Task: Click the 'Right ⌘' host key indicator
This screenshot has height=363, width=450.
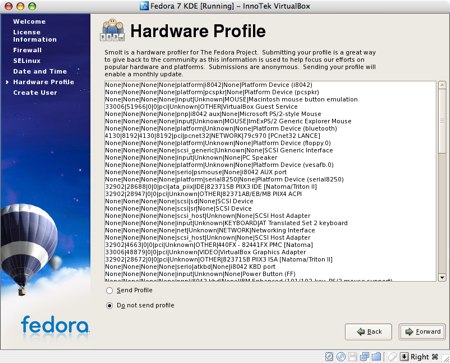Action: tap(424, 357)
